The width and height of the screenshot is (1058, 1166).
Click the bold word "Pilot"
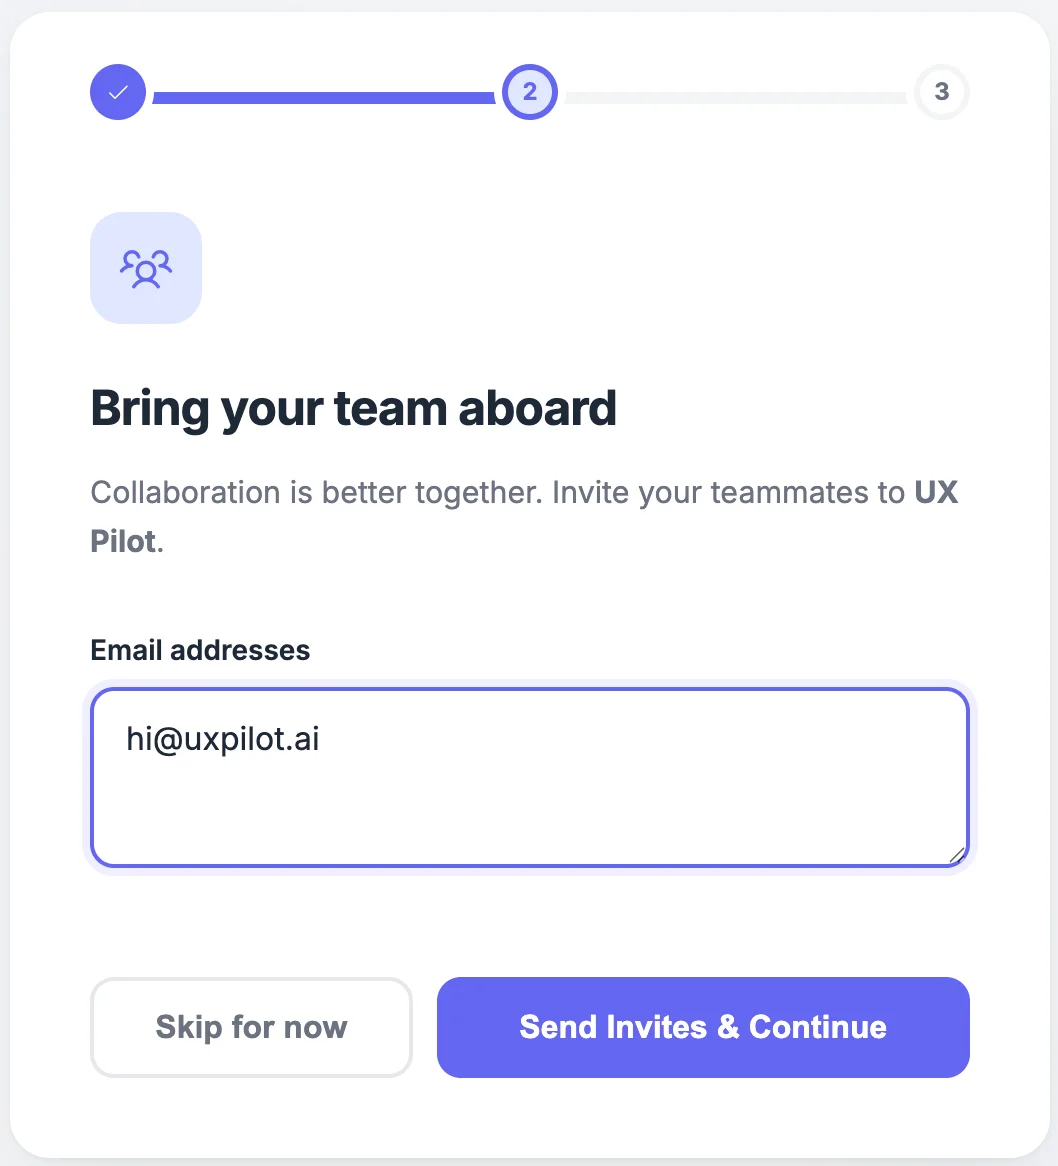[x=123, y=541]
